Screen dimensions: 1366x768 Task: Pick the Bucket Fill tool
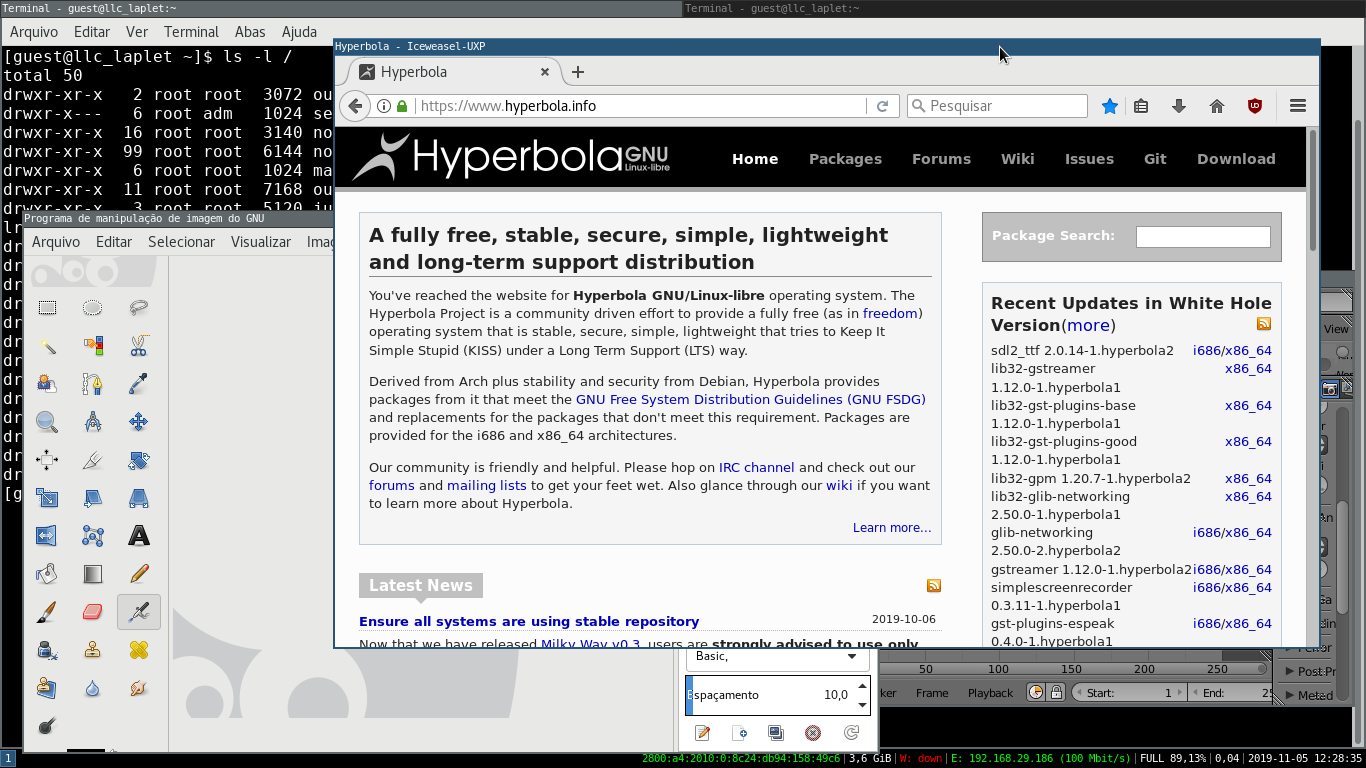[47, 574]
